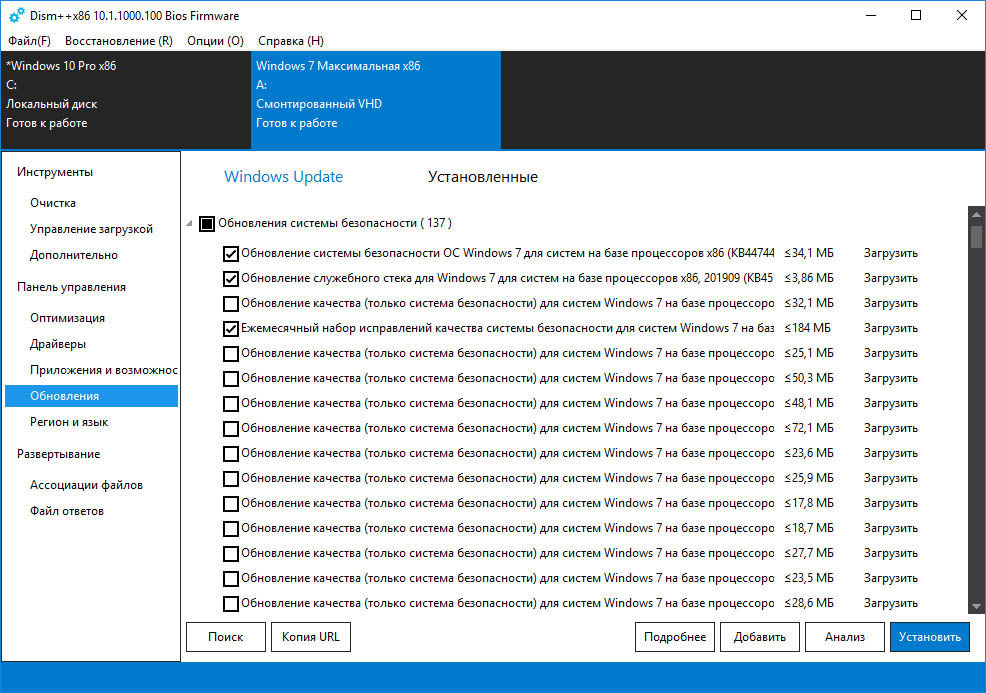Screen dimensions: 986x693
Task: Collapse the security updates group triangle
Action: click(x=190, y=224)
